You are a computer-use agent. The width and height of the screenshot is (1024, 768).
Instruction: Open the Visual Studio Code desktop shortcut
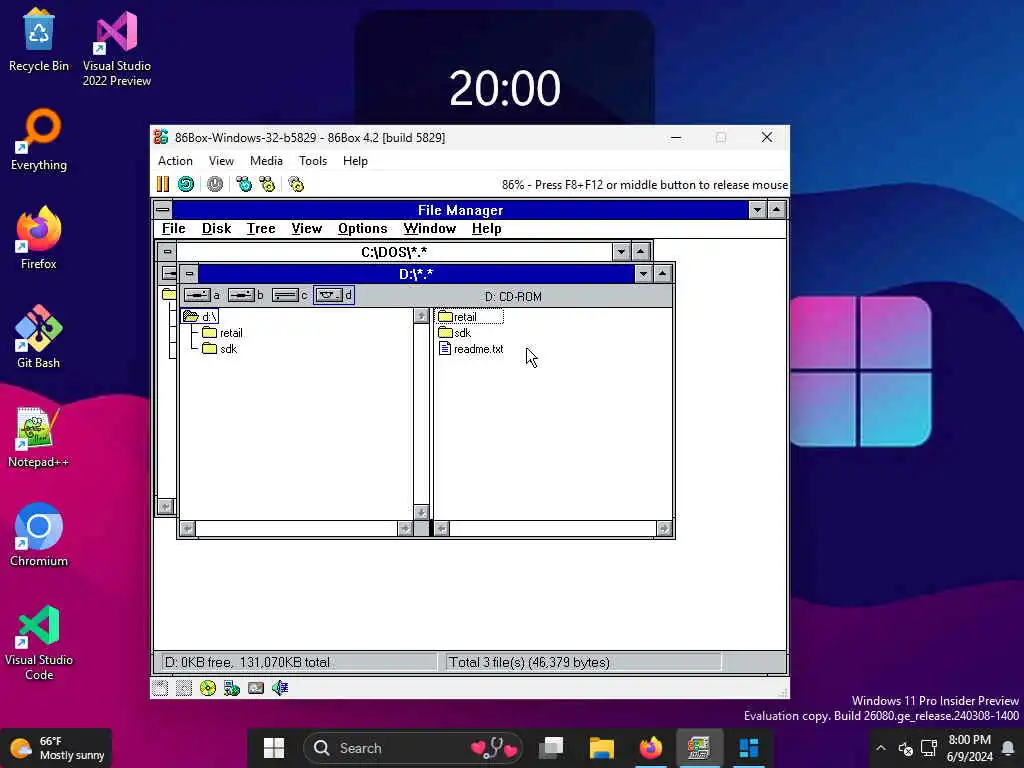point(39,643)
